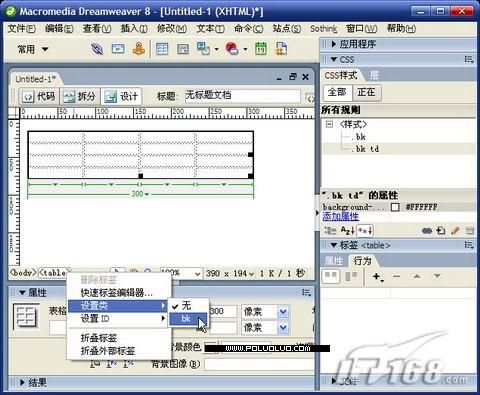Image resolution: width=480 pixels, height=395 pixels.
Task: Click the Images insert icon
Action: pos(203,49)
